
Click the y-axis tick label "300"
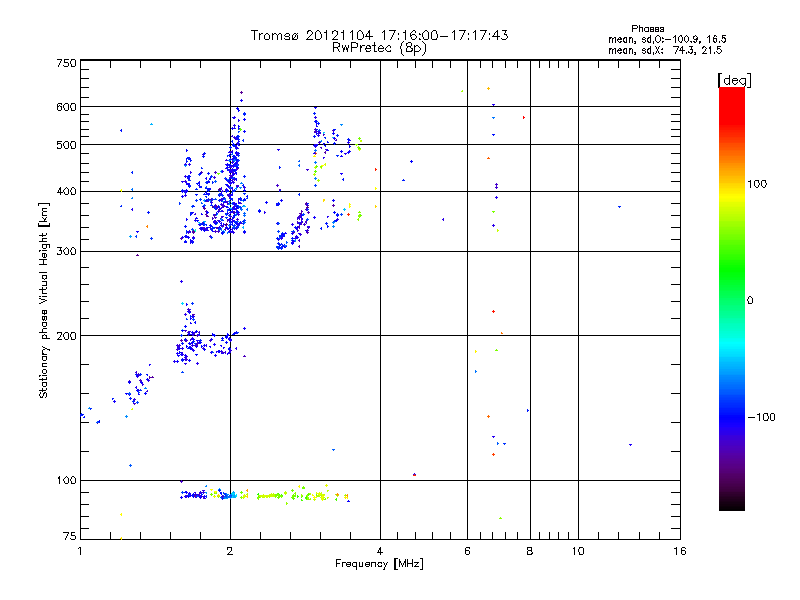(x=66, y=252)
